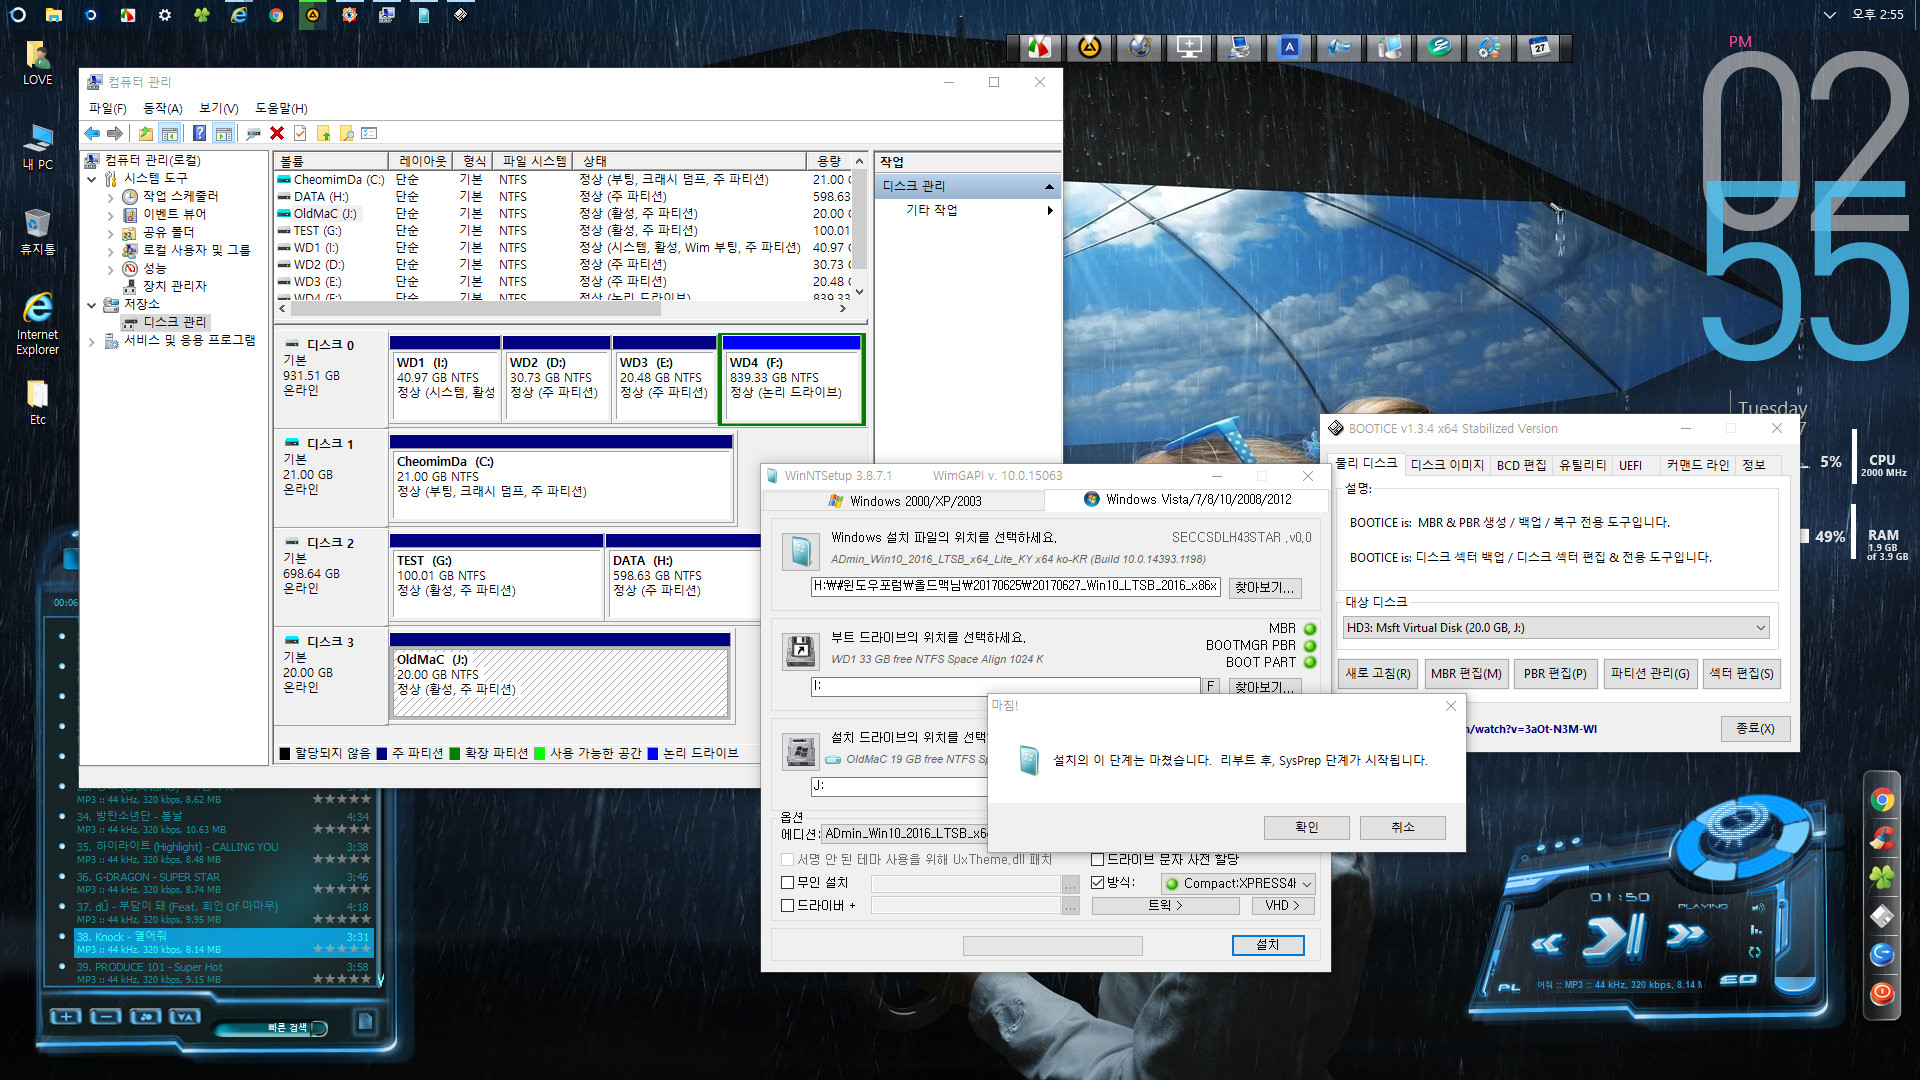Viewport: 1920px width, 1080px height.
Task: Click 종료(X) button in BOOTICE
Action: coord(1755,728)
